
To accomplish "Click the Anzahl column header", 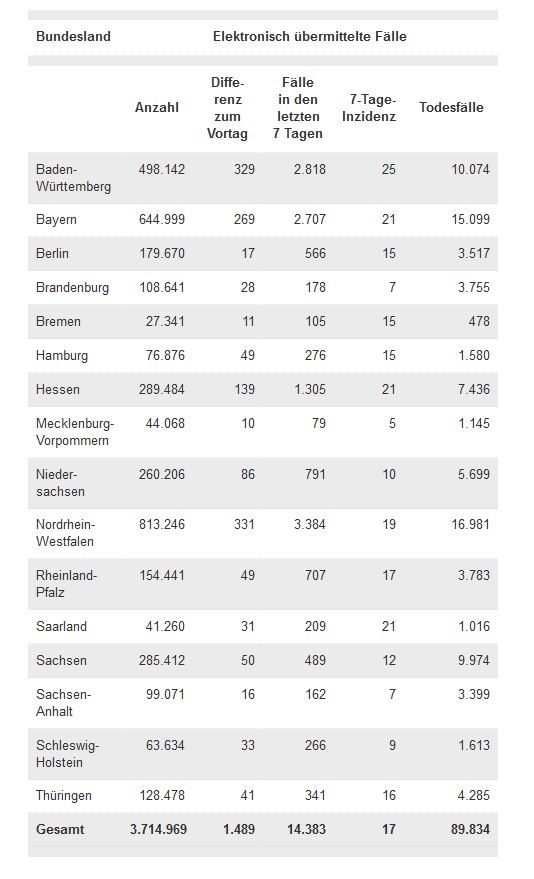I will 156,108.
